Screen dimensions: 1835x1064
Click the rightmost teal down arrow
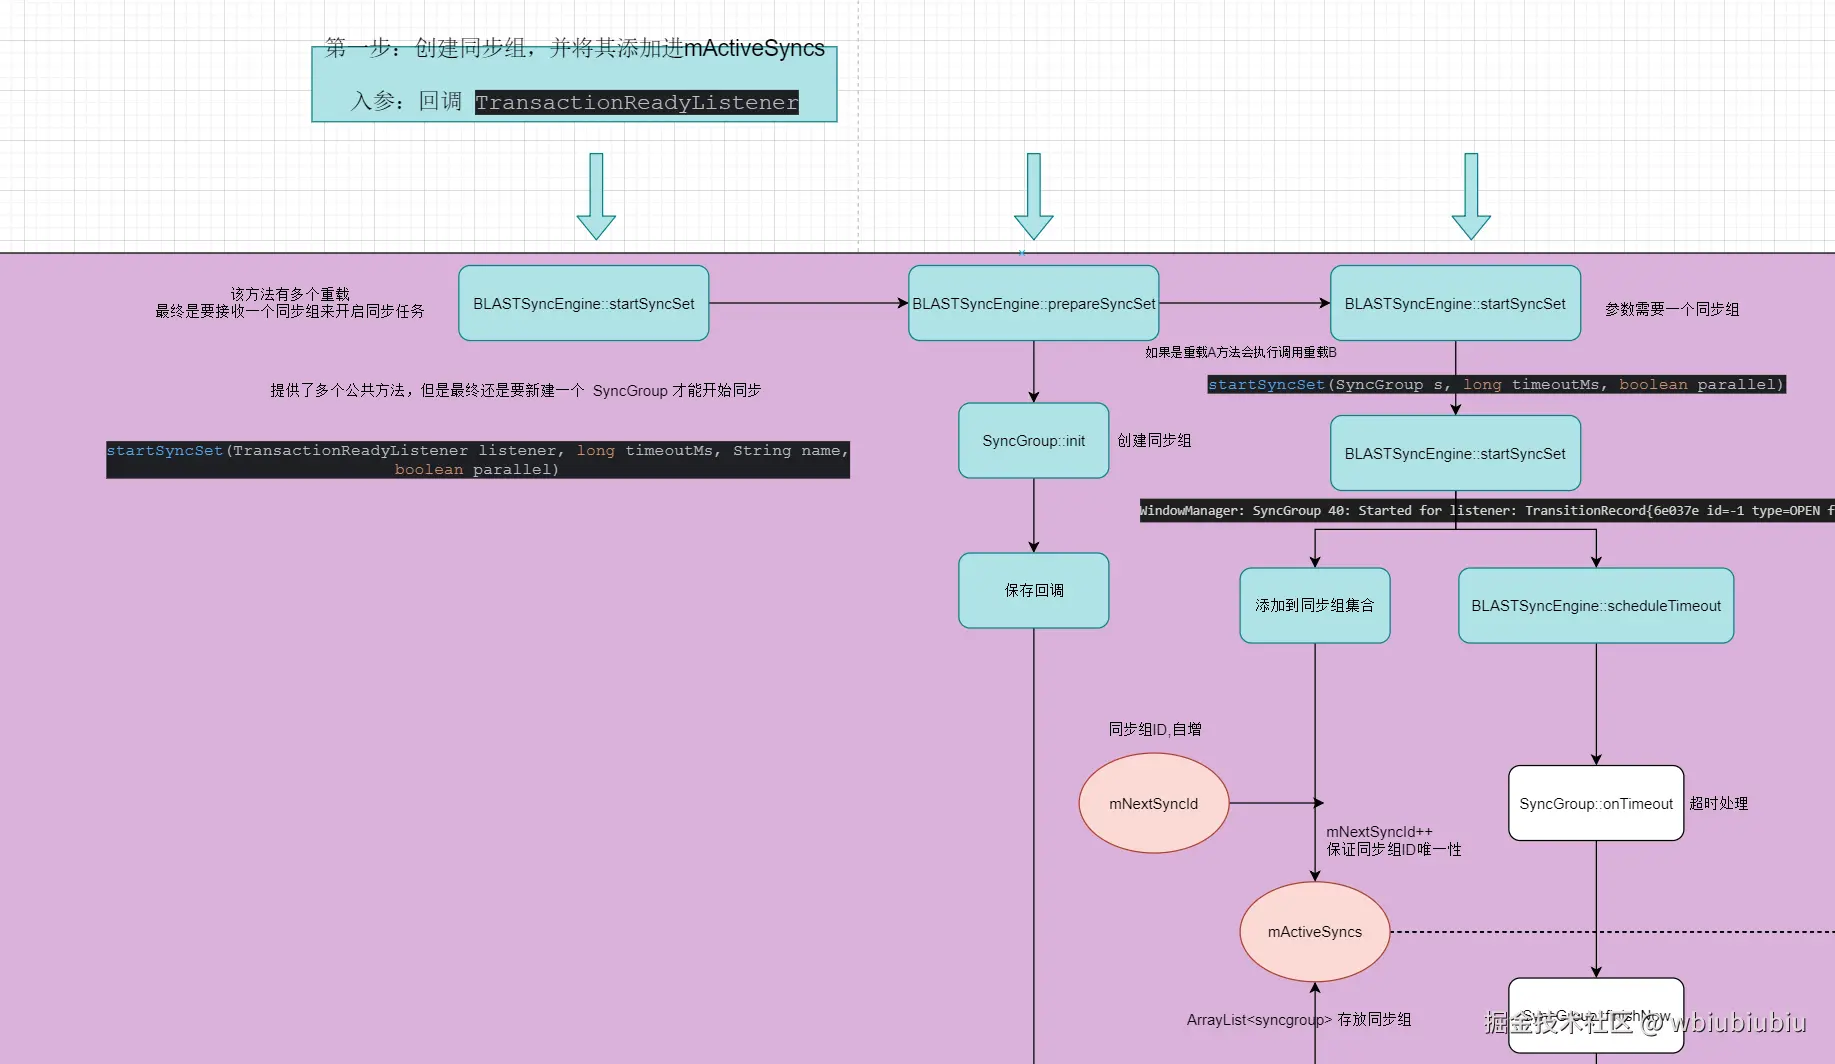point(1470,196)
